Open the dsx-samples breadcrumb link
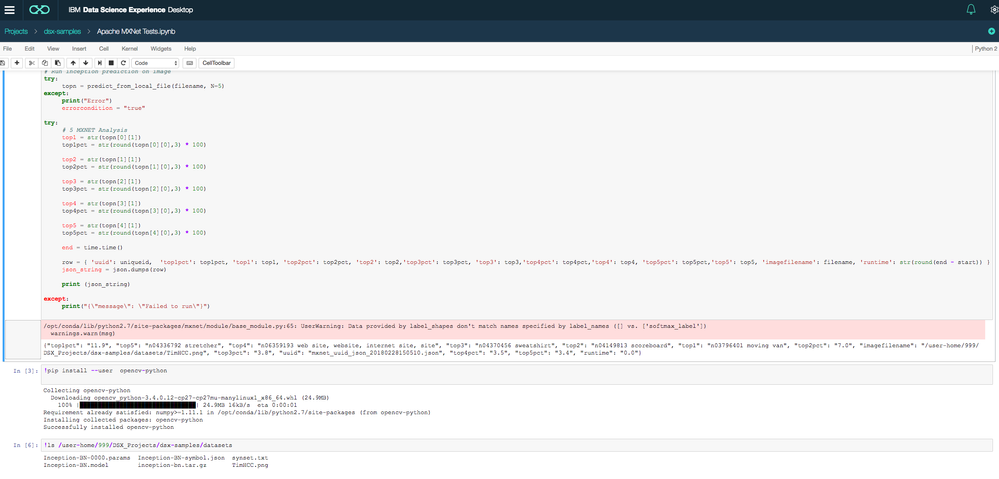The height and width of the screenshot is (479, 999). coord(61,31)
